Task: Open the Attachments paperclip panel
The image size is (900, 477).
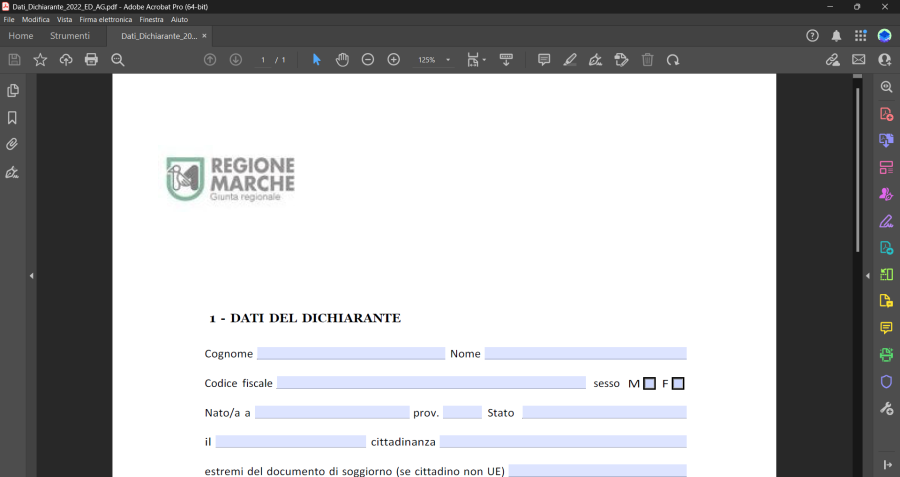Action: click(13, 144)
